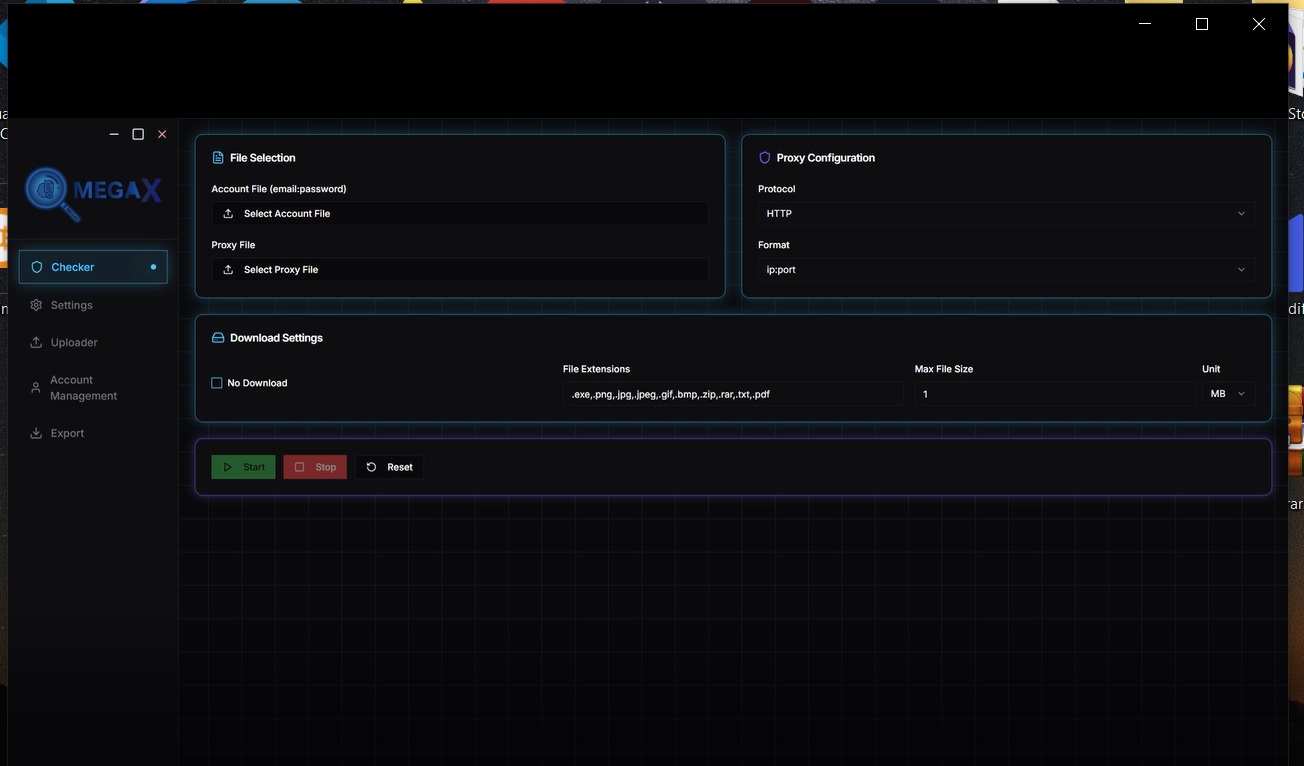Click the Max File Size input
The width and height of the screenshot is (1304, 766).
coord(1054,394)
